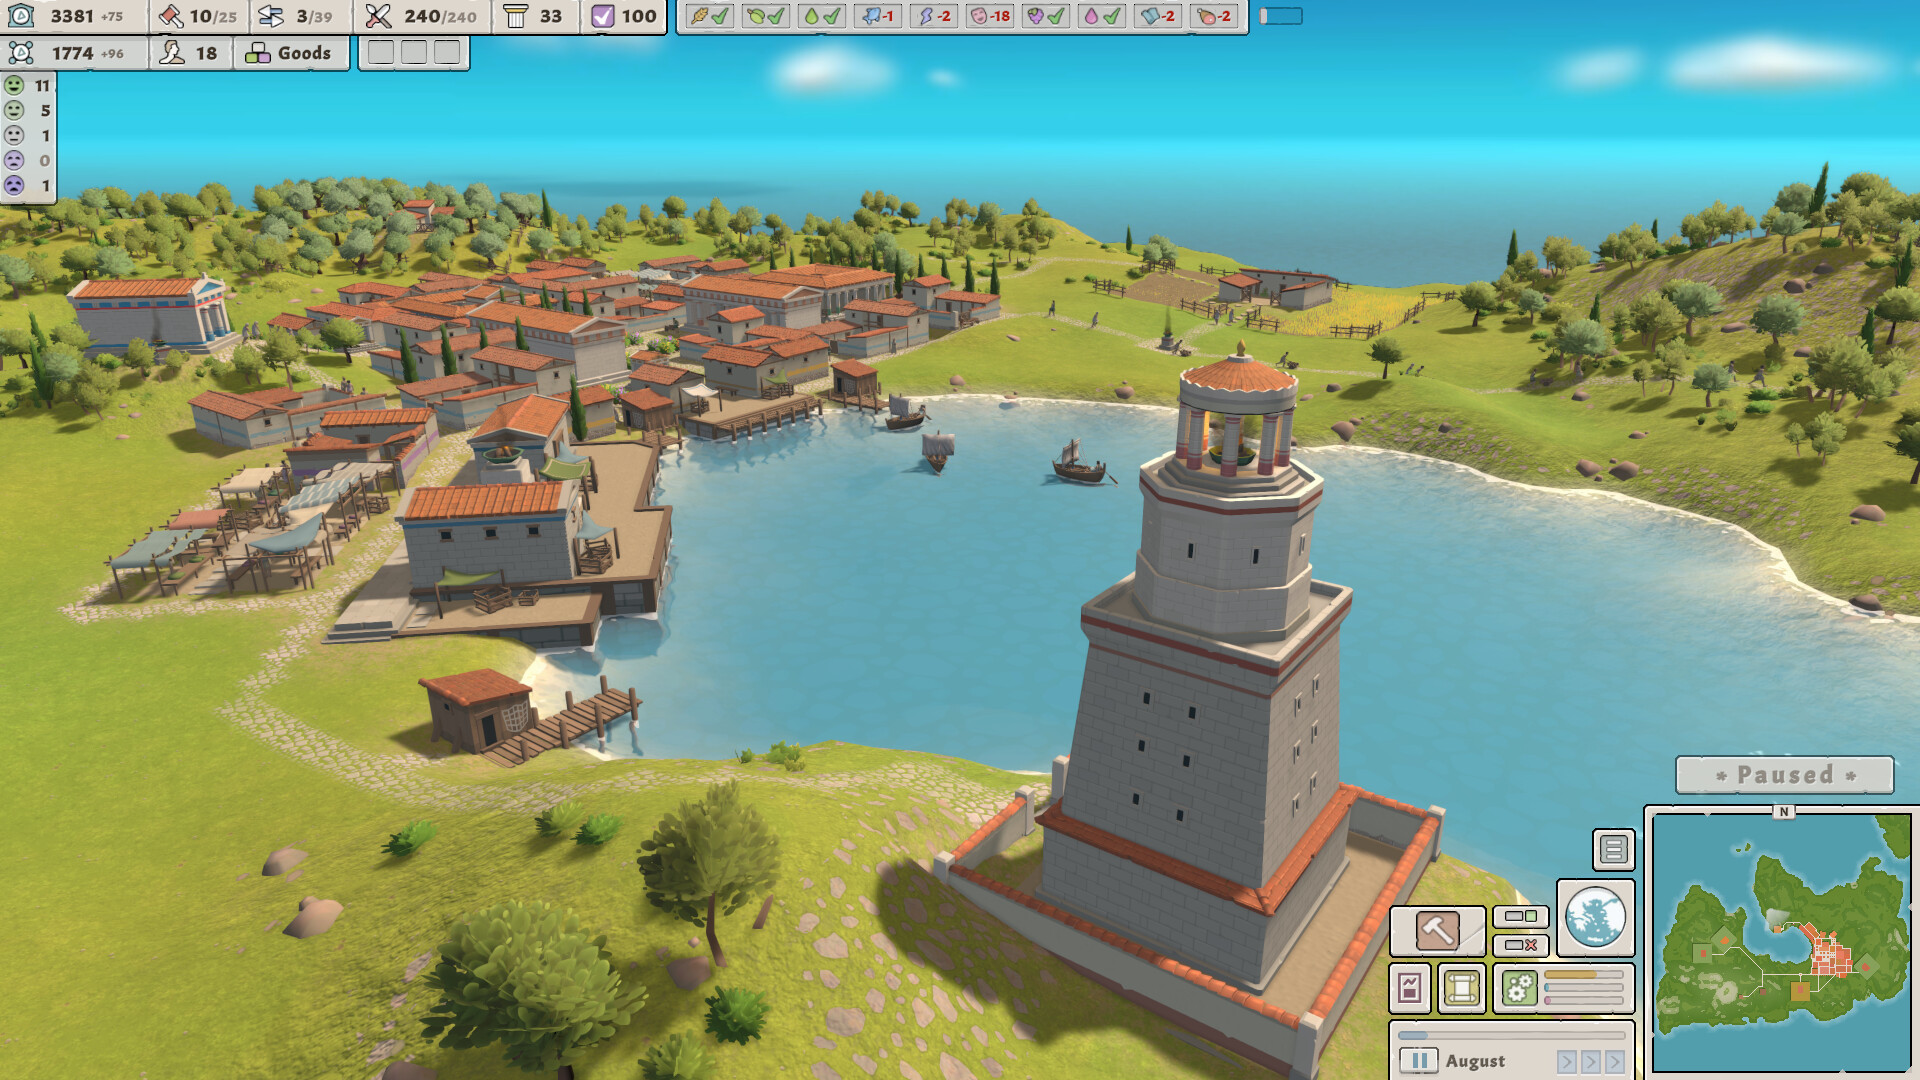
Task: Open the statistics chart panel
Action: 1410,986
